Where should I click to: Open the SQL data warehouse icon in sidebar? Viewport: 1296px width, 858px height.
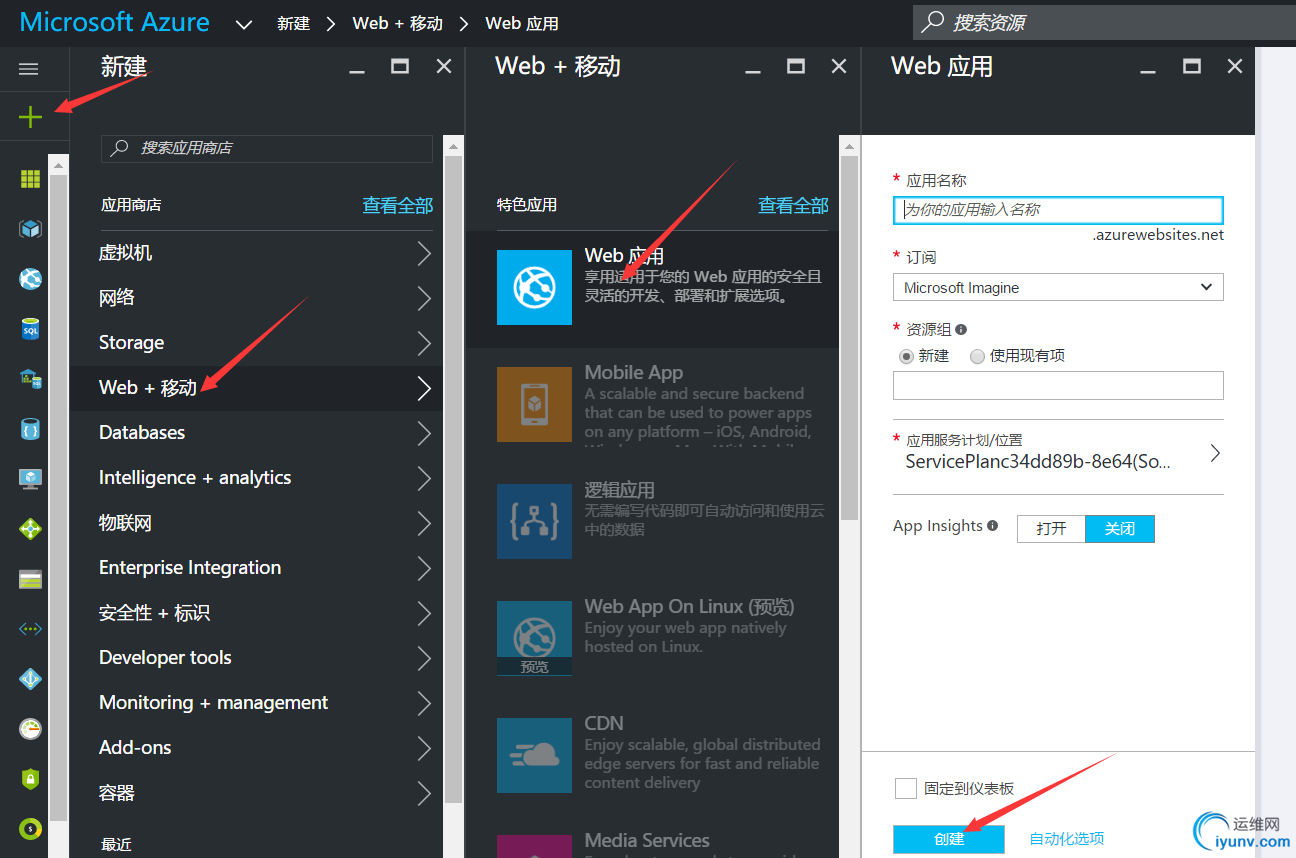point(30,379)
